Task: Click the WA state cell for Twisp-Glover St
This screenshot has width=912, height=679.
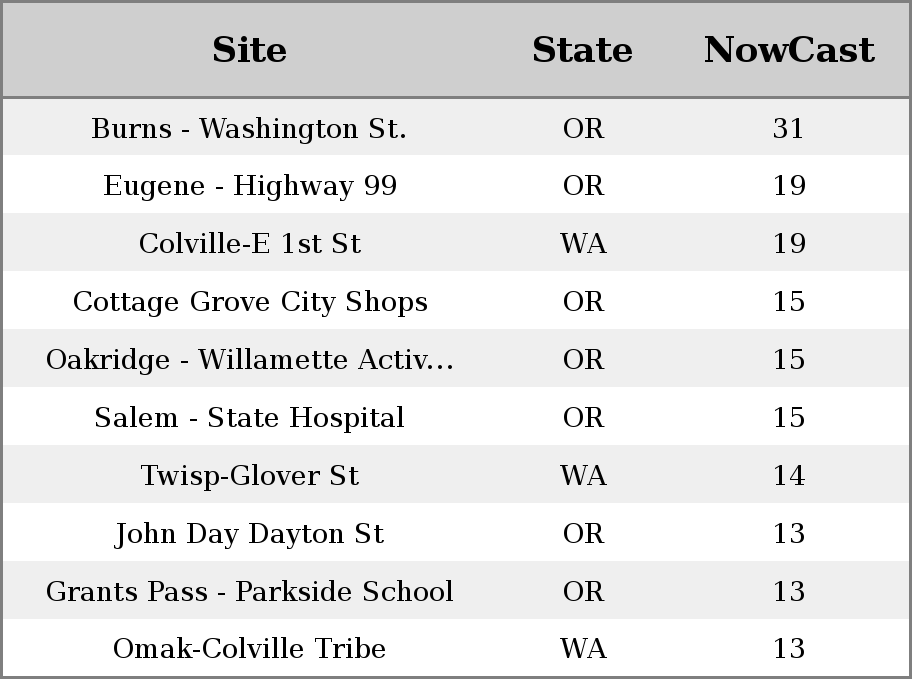Action: point(583,475)
